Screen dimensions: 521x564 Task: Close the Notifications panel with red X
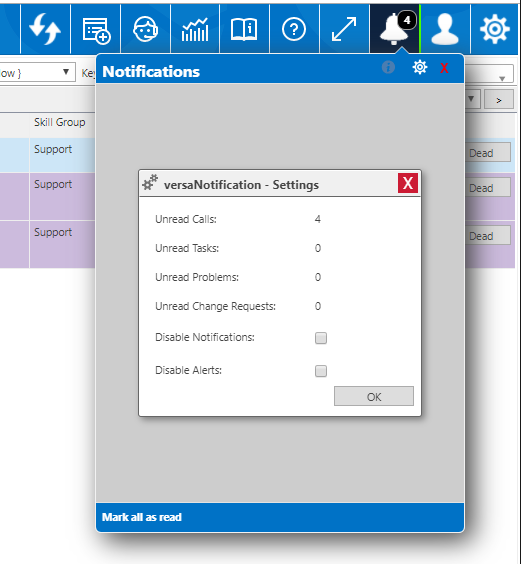(x=444, y=68)
